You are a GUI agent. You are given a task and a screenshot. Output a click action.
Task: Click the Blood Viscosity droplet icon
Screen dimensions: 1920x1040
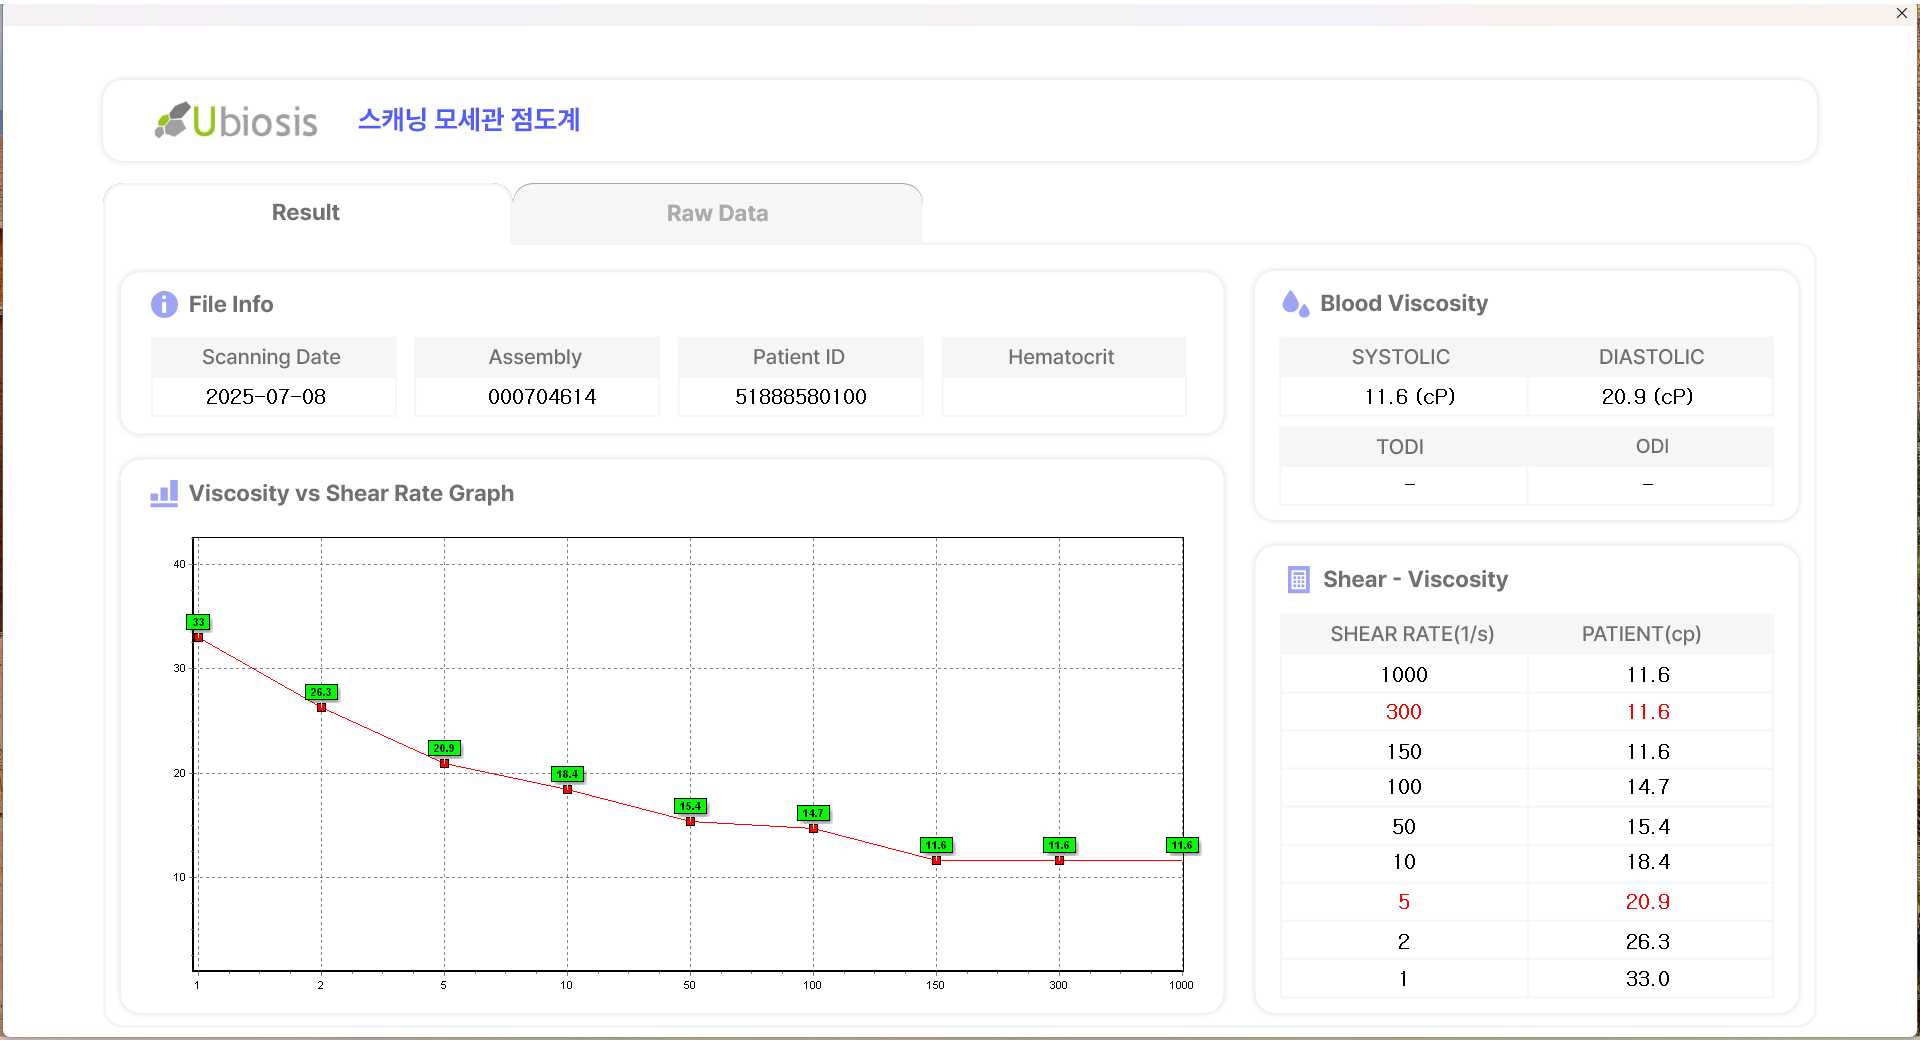pyautogui.click(x=1295, y=303)
